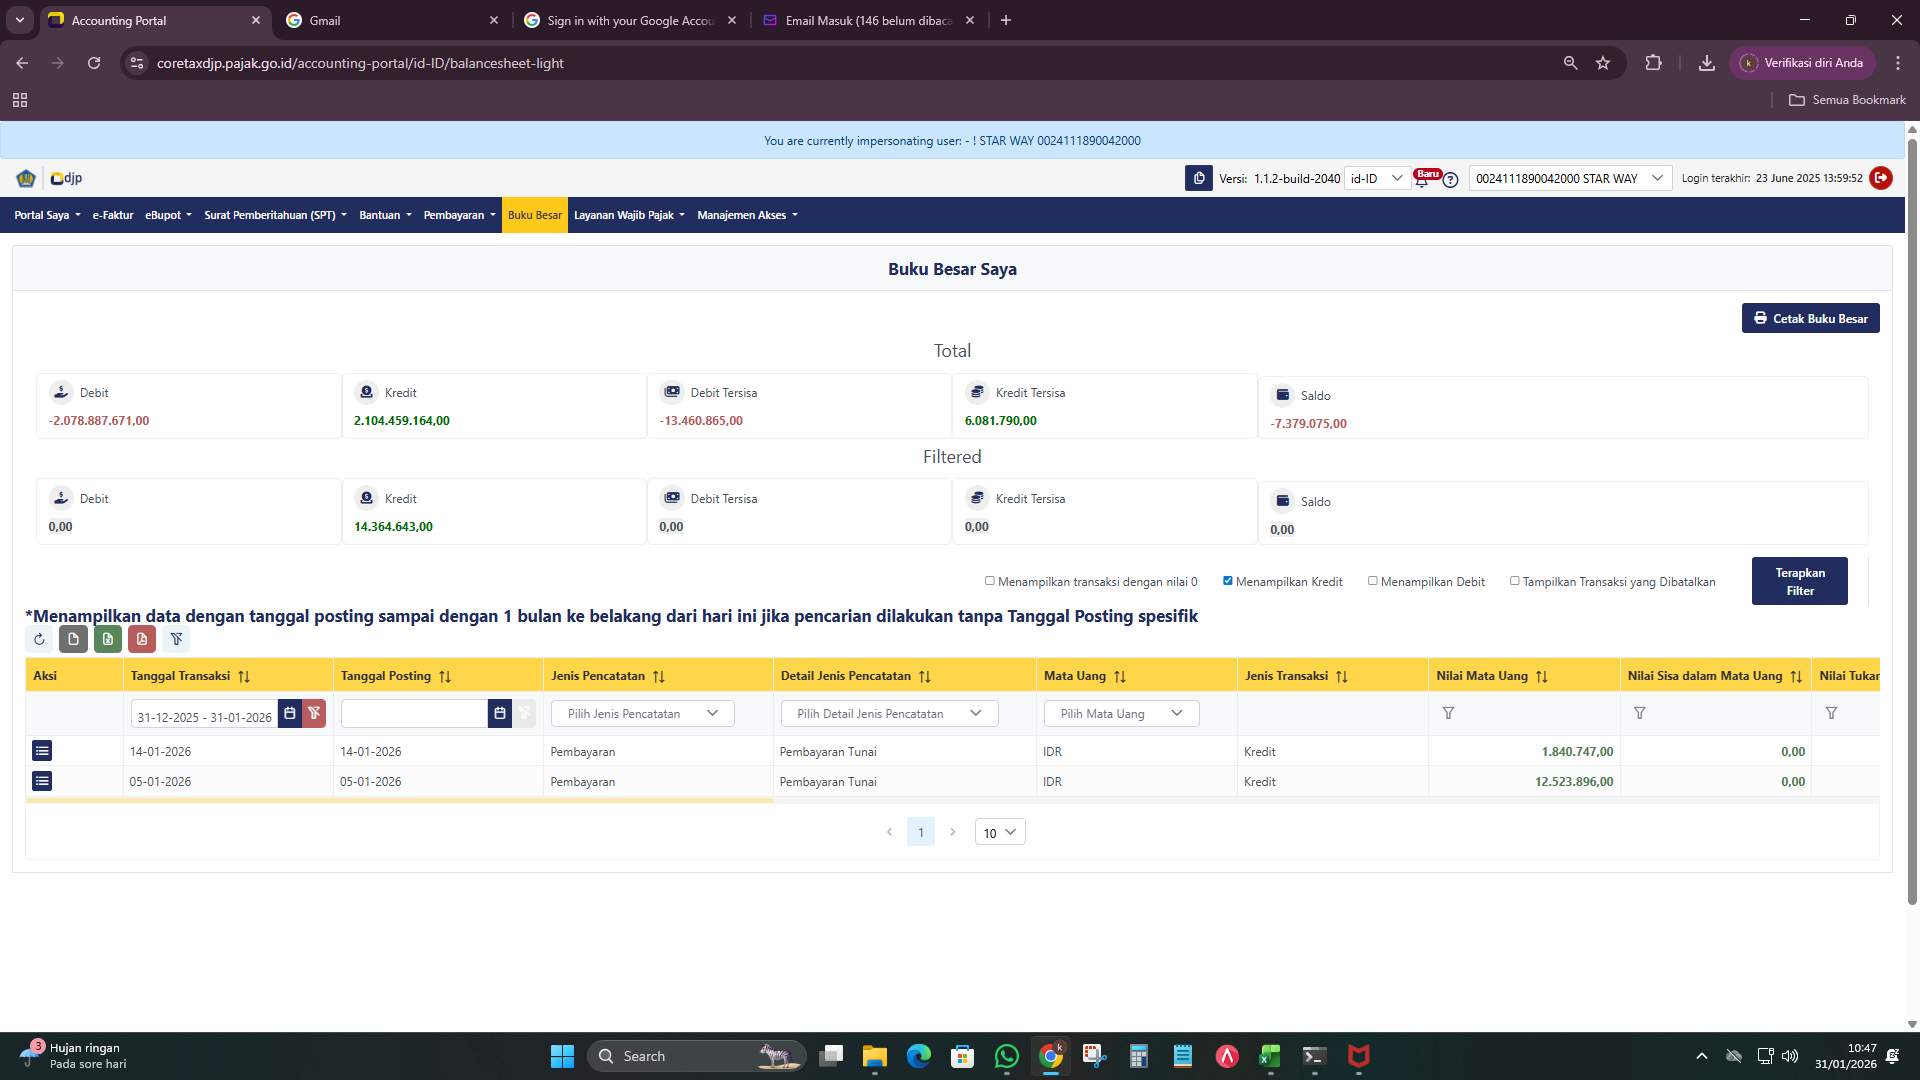The width and height of the screenshot is (1920, 1080).
Task: Open filter on Nilai Mata Uang column
Action: 1449,713
